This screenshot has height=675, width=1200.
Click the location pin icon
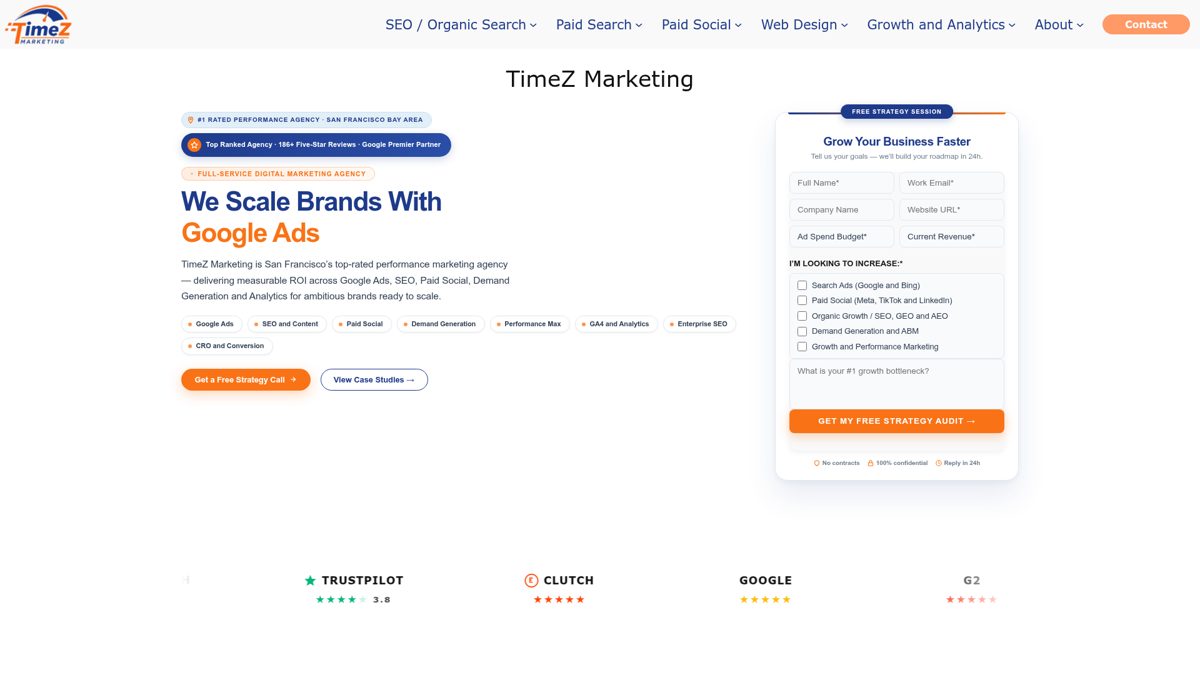point(190,120)
